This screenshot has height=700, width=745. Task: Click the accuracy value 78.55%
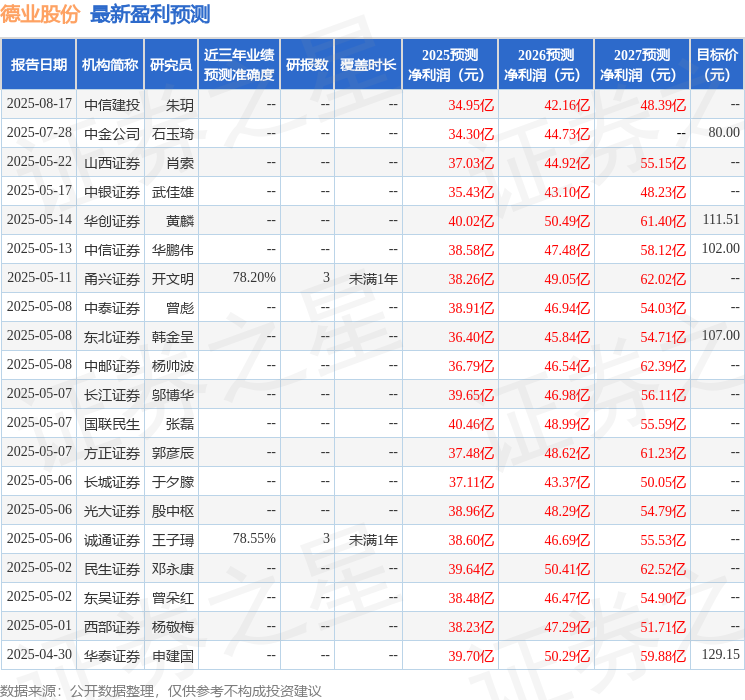coord(254,538)
